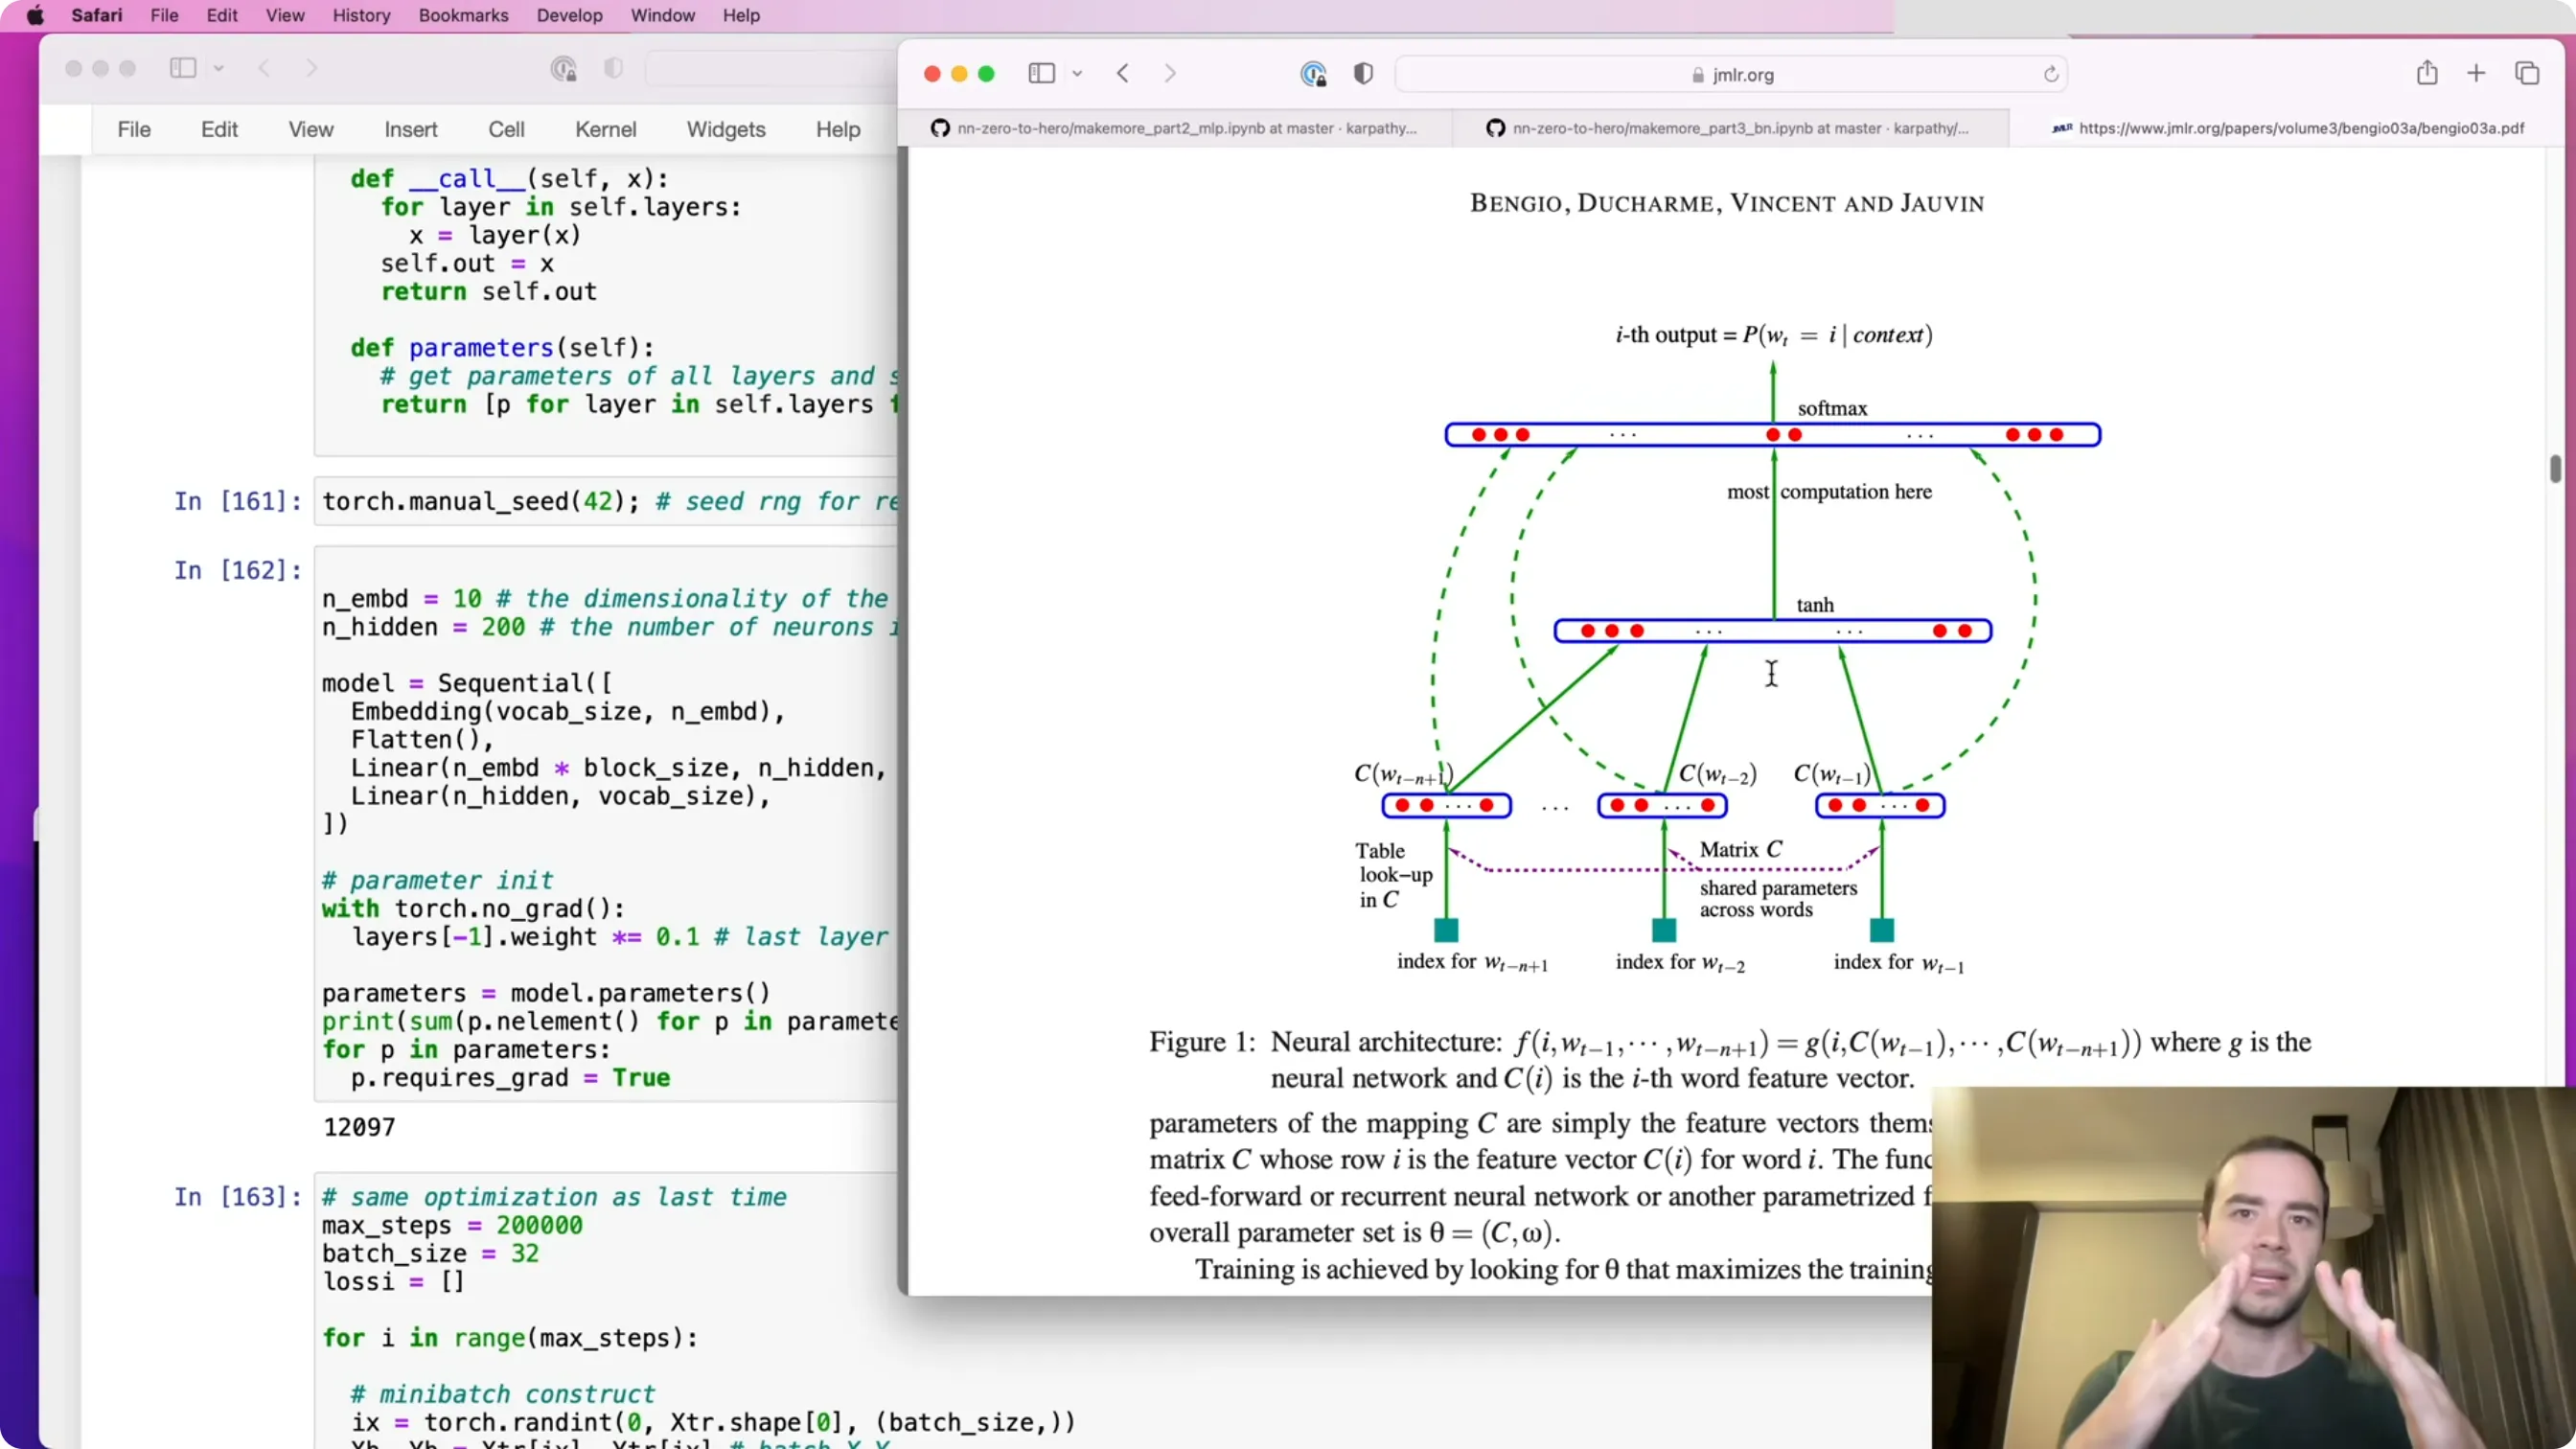Select notebook cell In [161]

click(606, 501)
